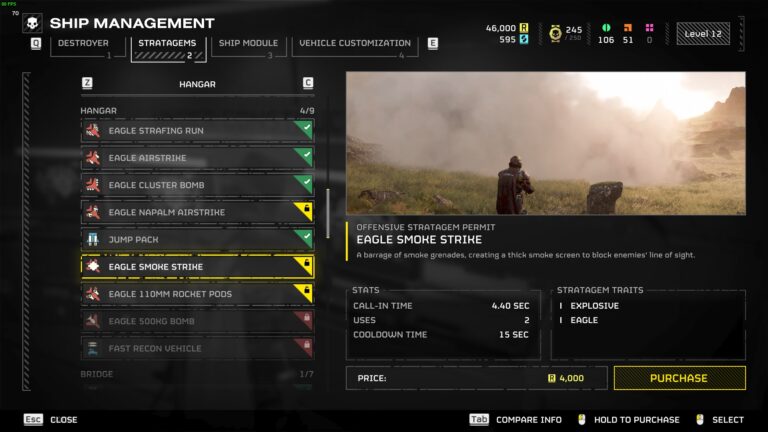Click the medal counter icon showing 245
The width and height of the screenshot is (768, 432).
pyautogui.click(x=555, y=34)
